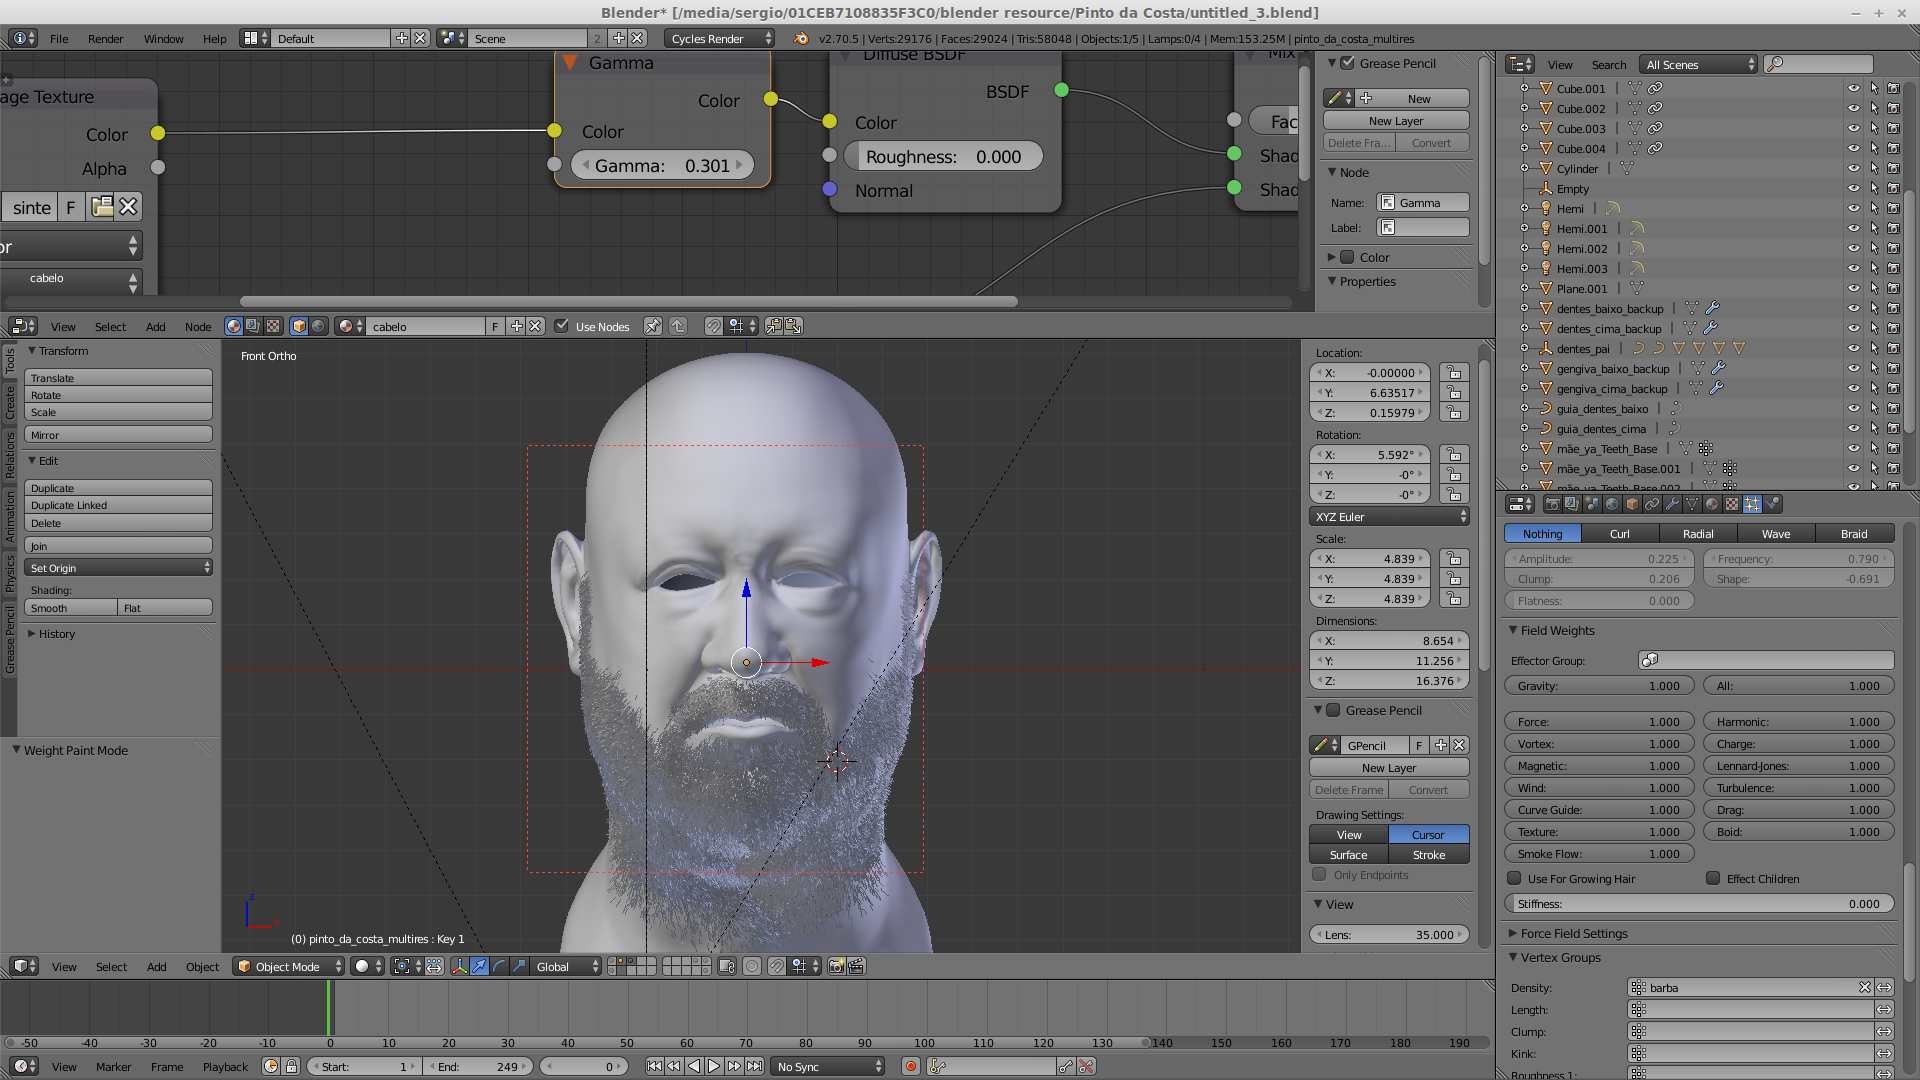The image size is (1920, 1080).
Task: Click the Duplicate Linked button
Action: 118,505
